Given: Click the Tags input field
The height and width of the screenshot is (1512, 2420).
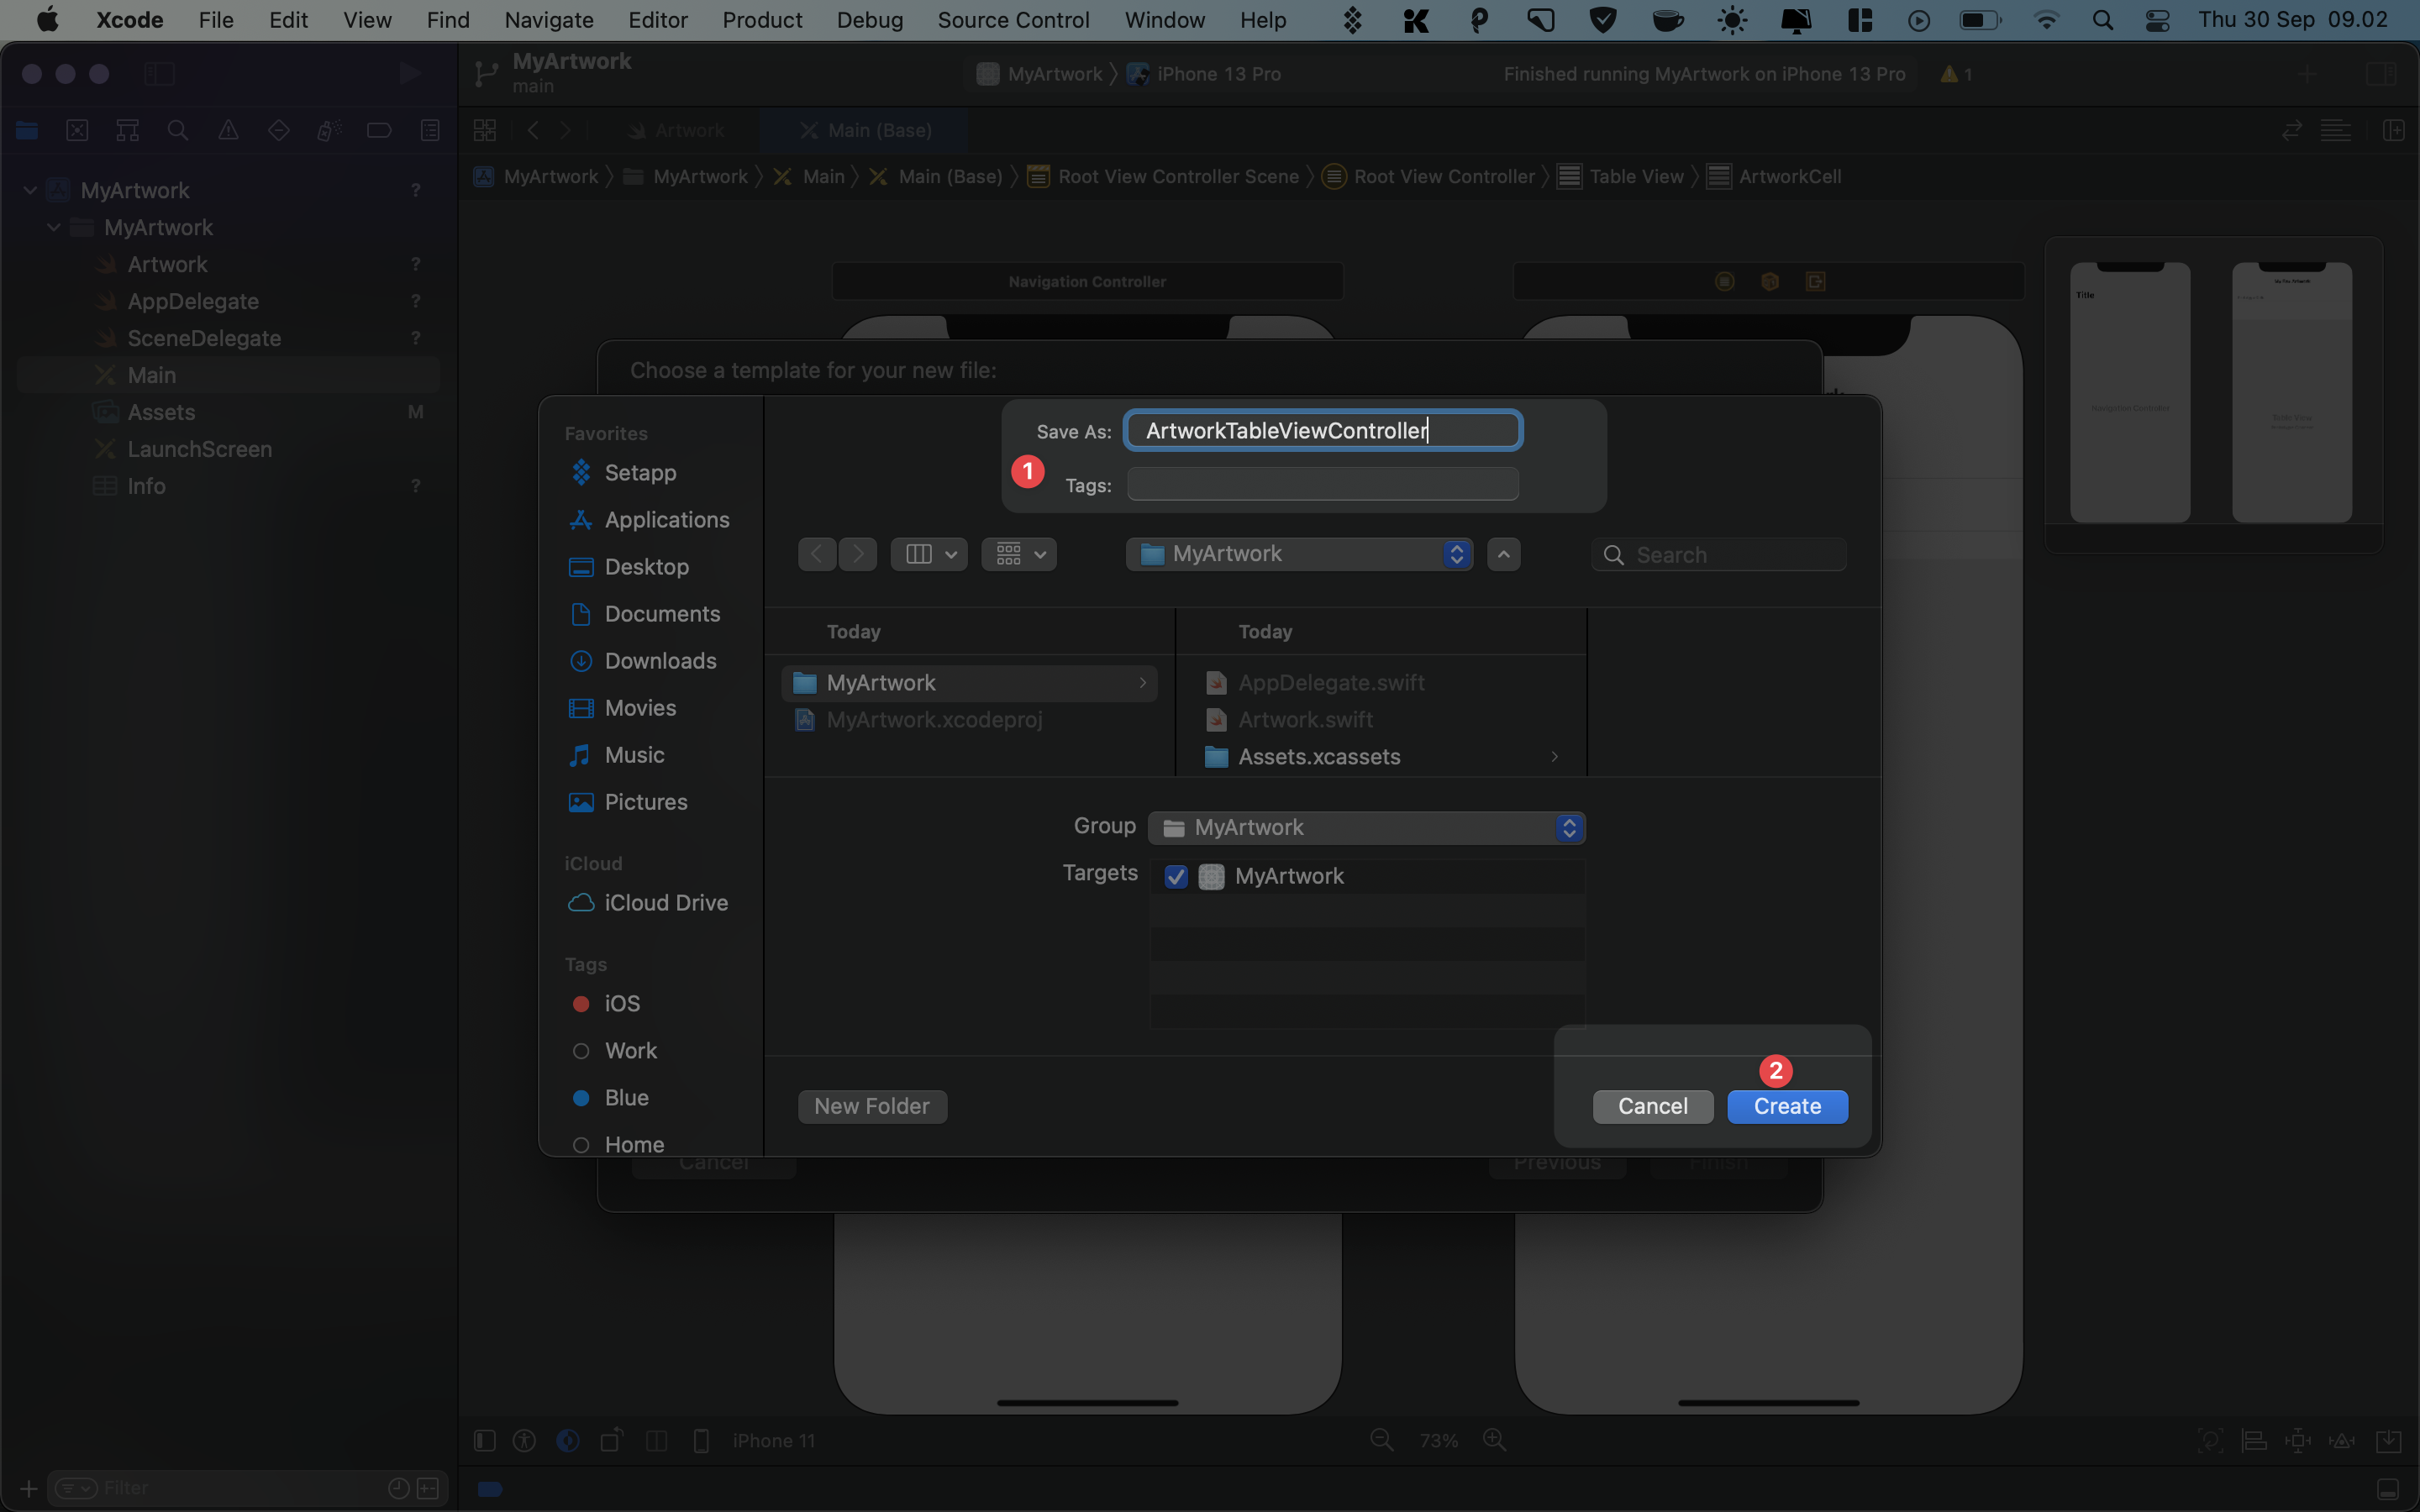Looking at the screenshot, I should pyautogui.click(x=1322, y=484).
